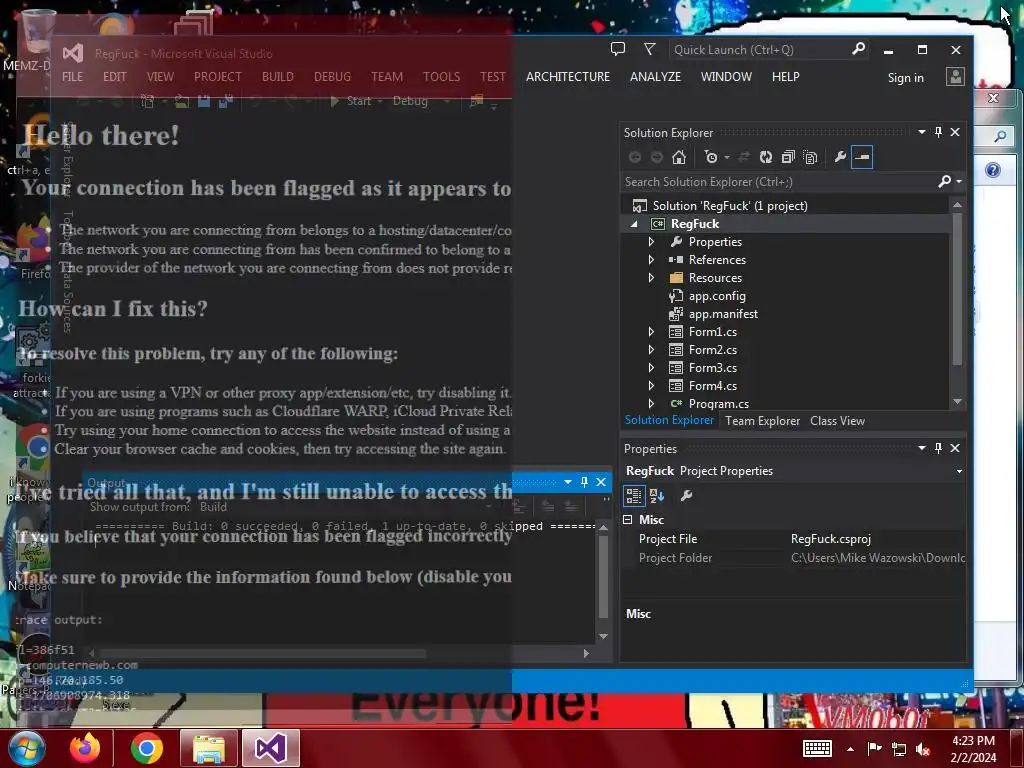Click the feedback speech bubble icon
This screenshot has height=768, width=1024.
click(x=617, y=49)
